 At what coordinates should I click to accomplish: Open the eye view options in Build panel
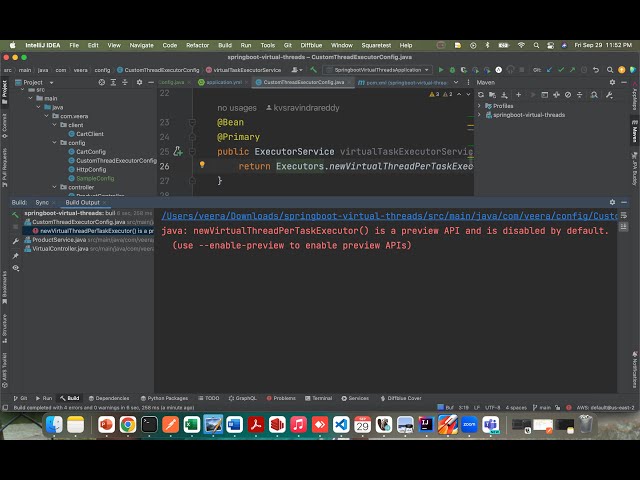(x=16, y=268)
